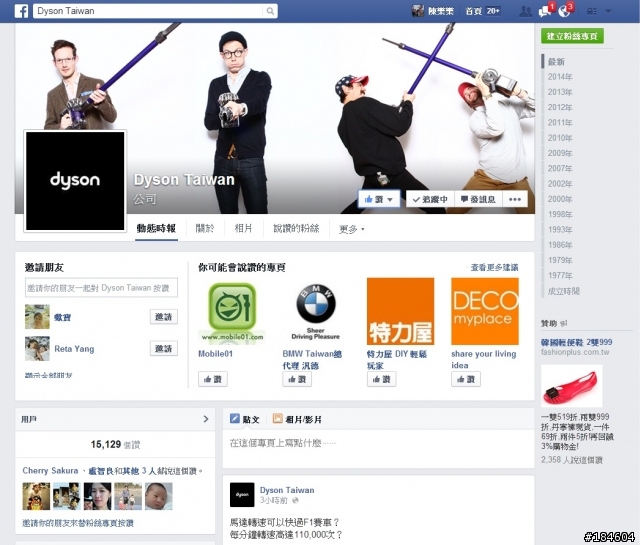Screen dimensions: 640x545
Task: Open the 特力屋 page logo
Action: 400,311
